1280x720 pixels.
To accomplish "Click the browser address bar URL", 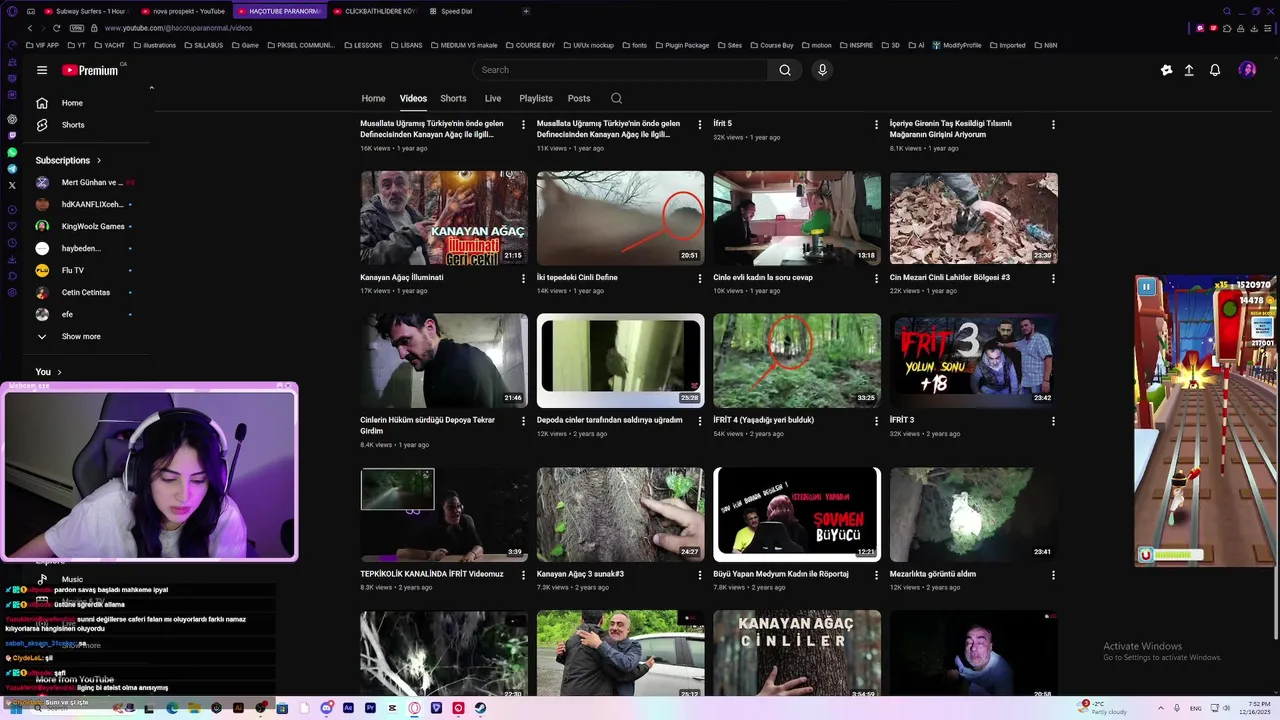I will tap(178, 28).
